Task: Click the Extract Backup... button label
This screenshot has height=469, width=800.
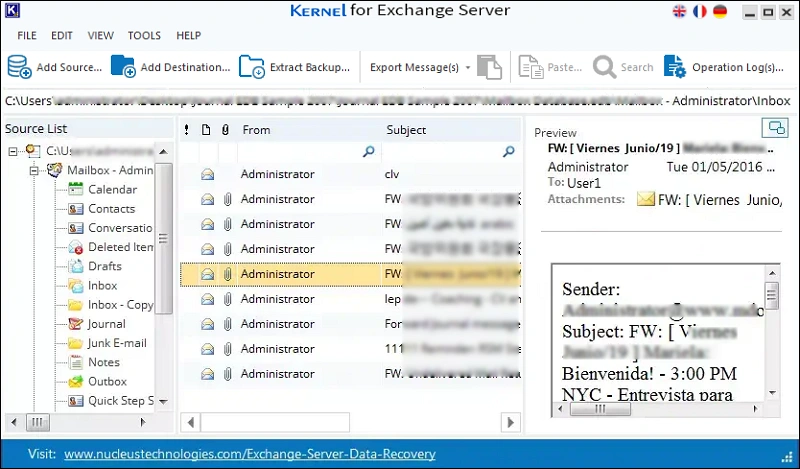Action: [x=310, y=67]
